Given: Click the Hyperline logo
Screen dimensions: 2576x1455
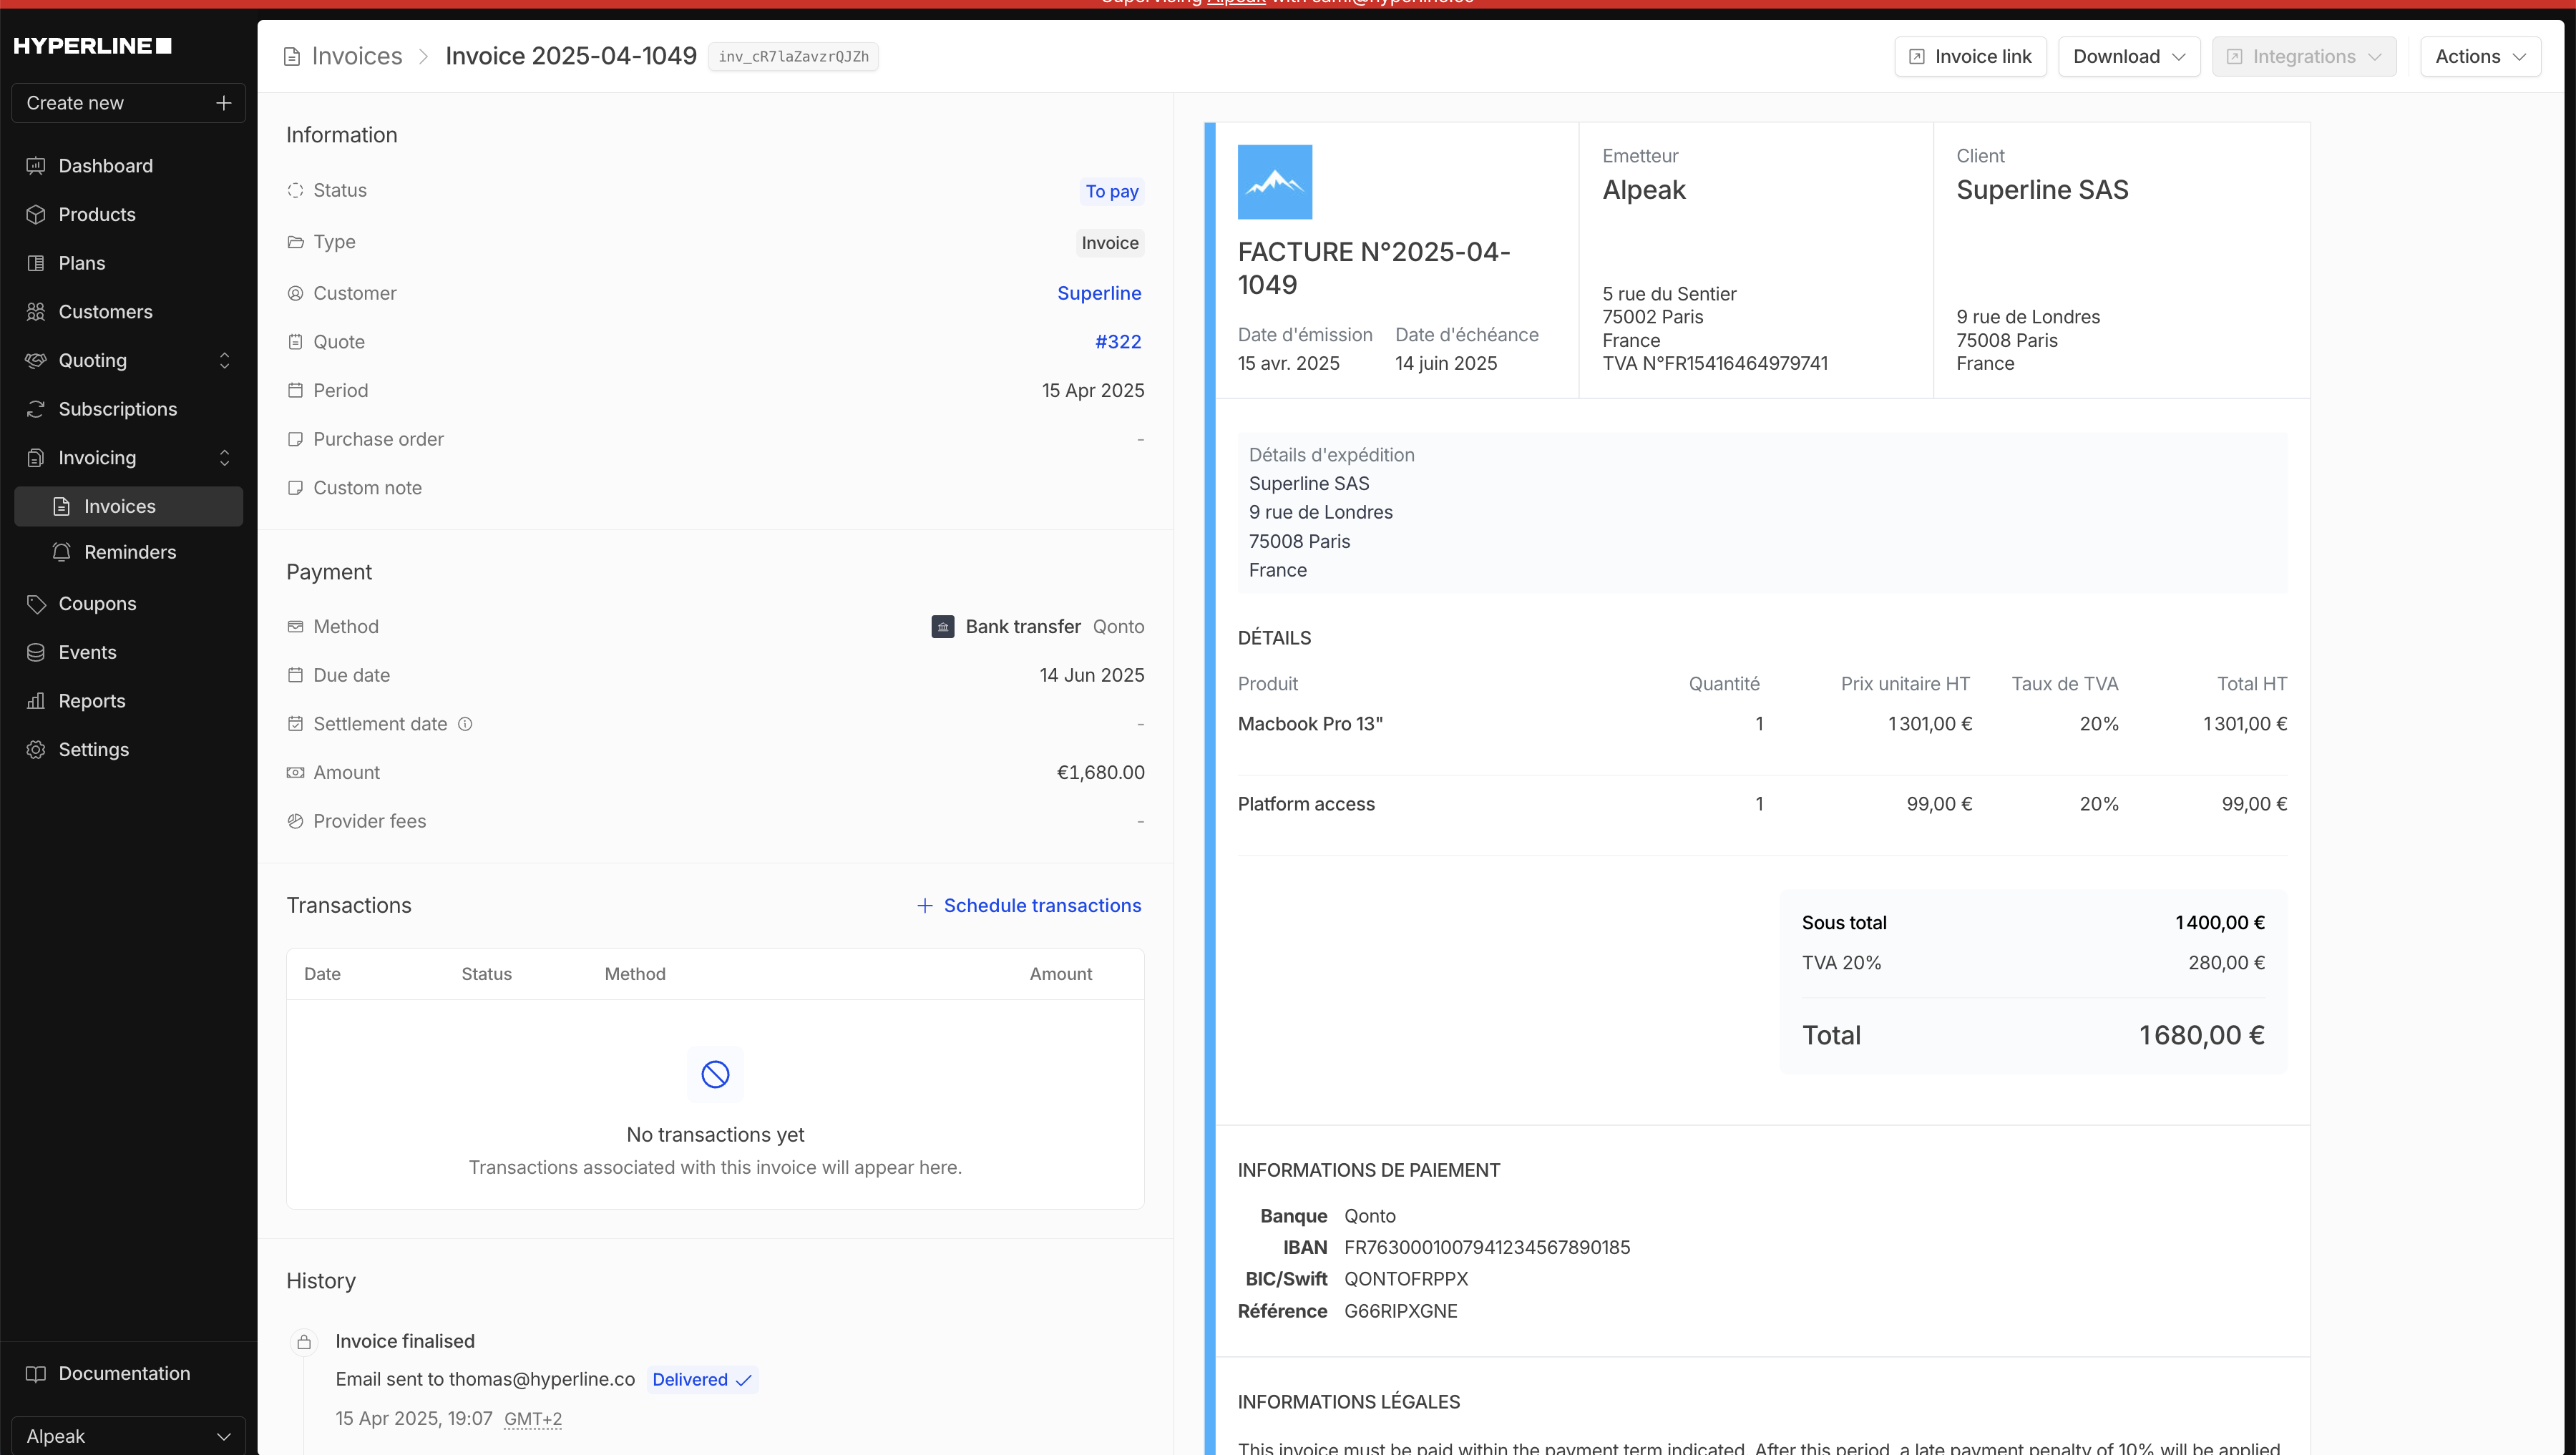Looking at the screenshot, I should [92, 46].
